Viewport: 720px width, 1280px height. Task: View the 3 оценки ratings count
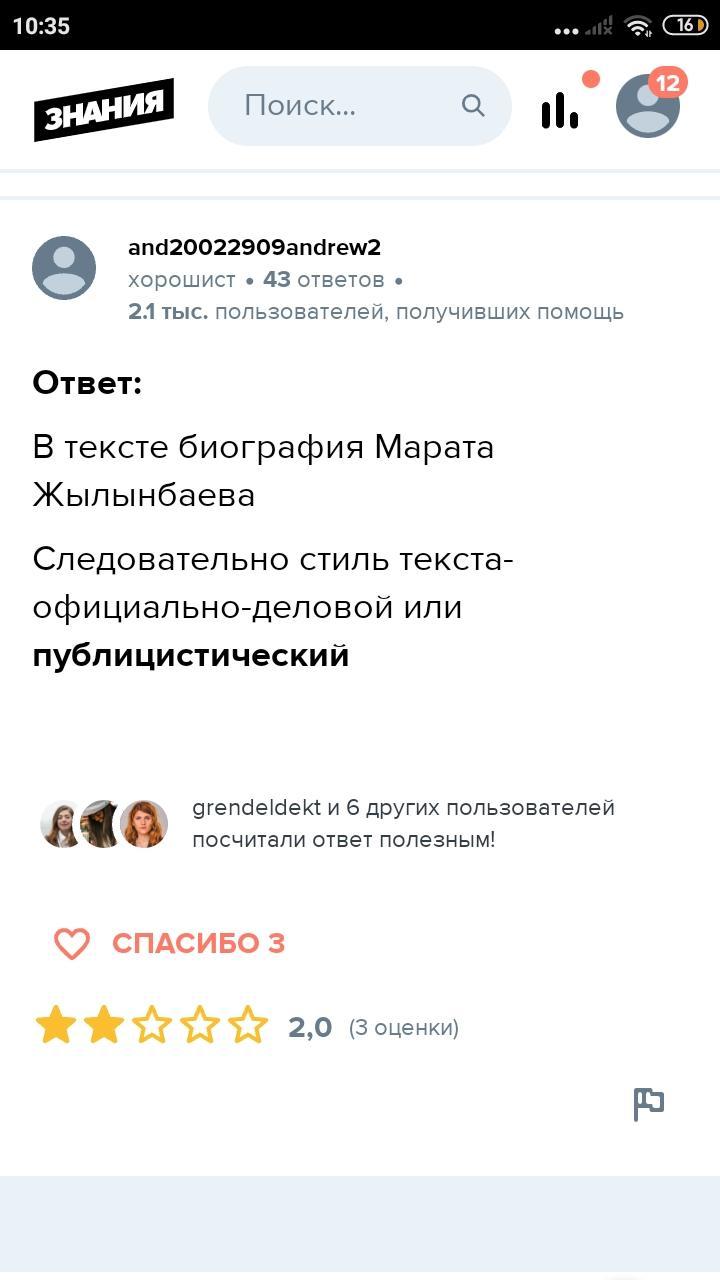403,1027
